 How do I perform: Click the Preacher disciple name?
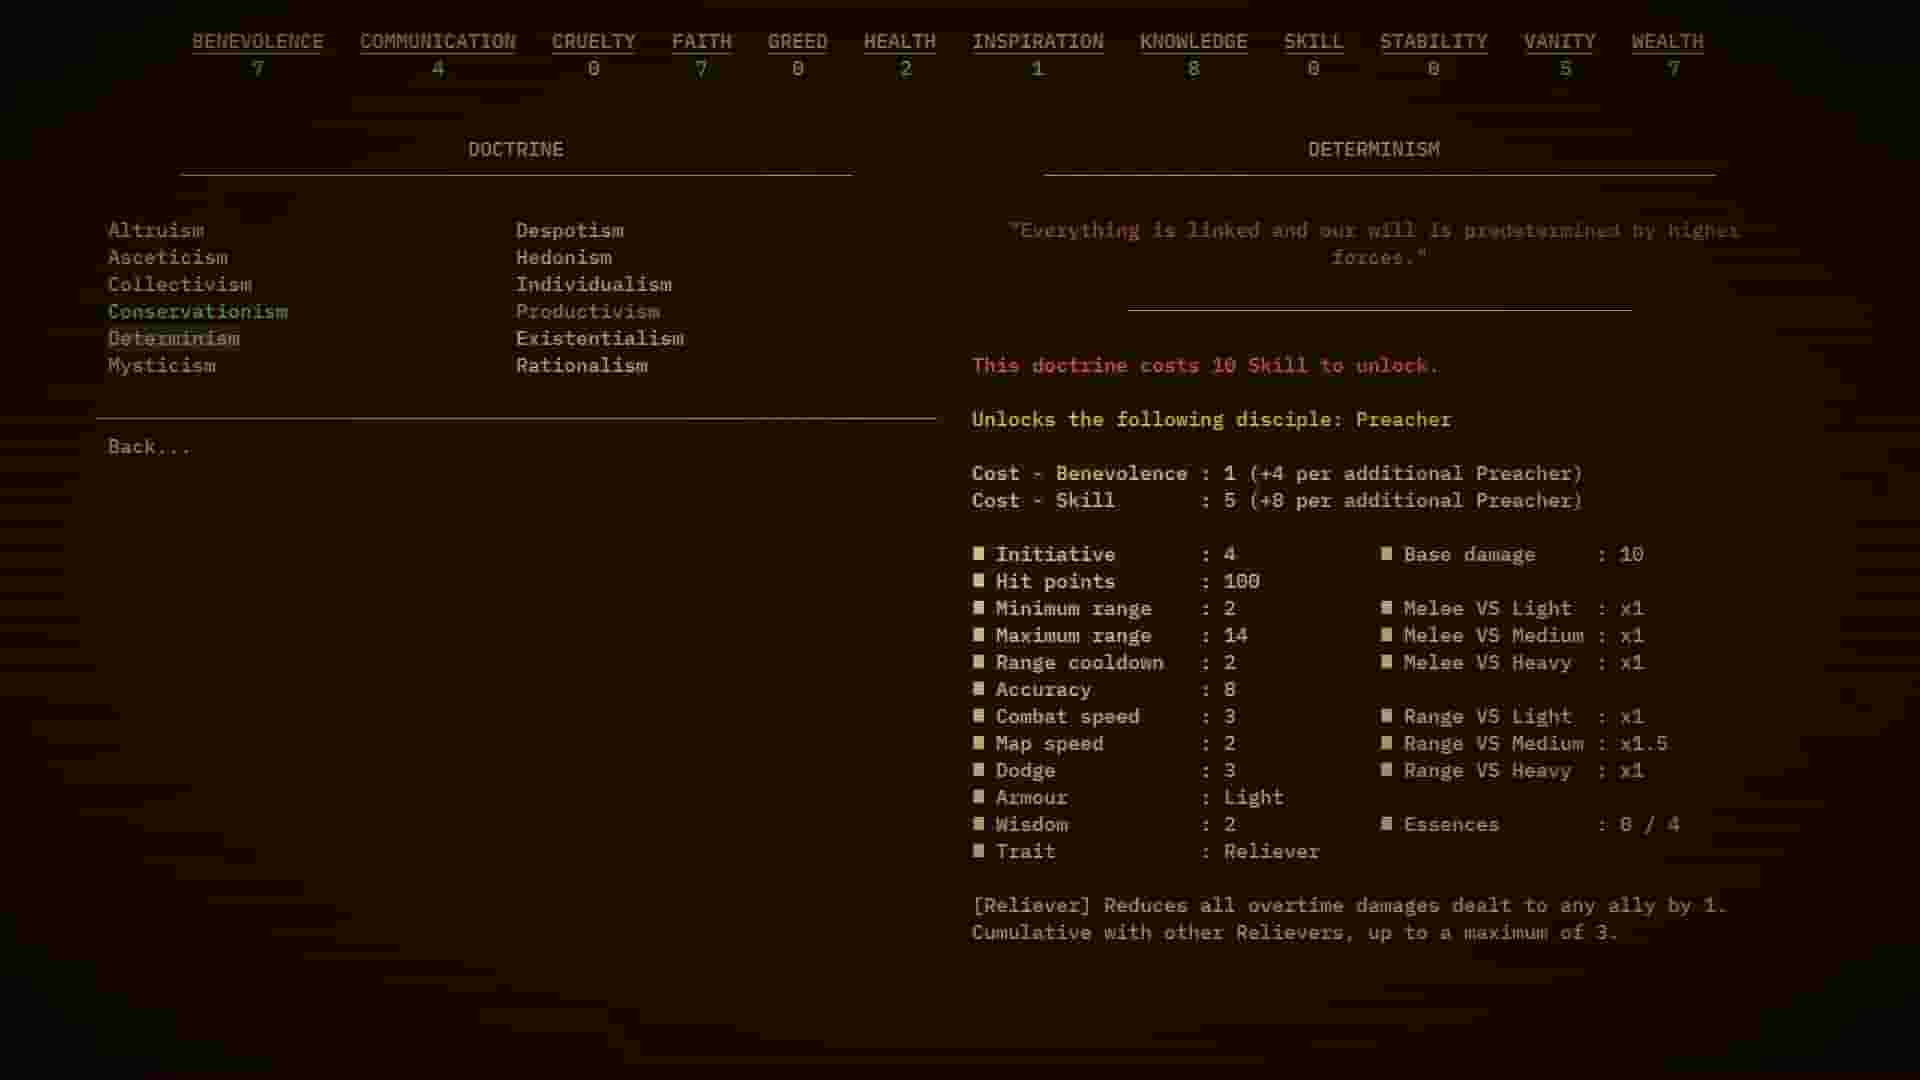(1402, 419)
